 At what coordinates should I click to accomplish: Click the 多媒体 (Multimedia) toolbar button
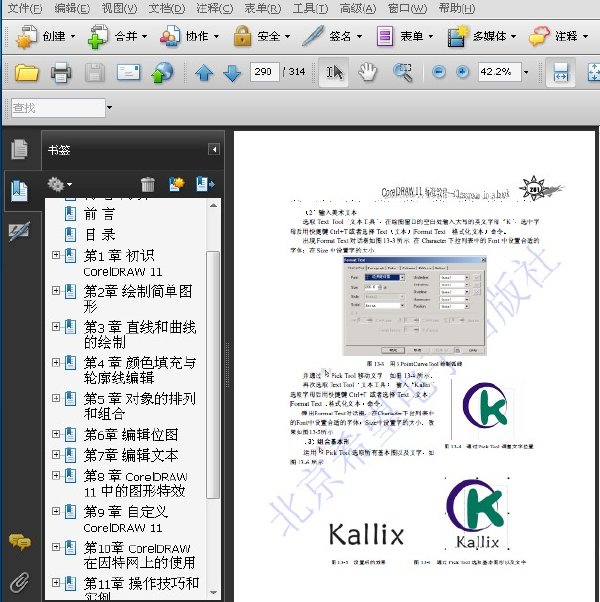coord(482,36)
